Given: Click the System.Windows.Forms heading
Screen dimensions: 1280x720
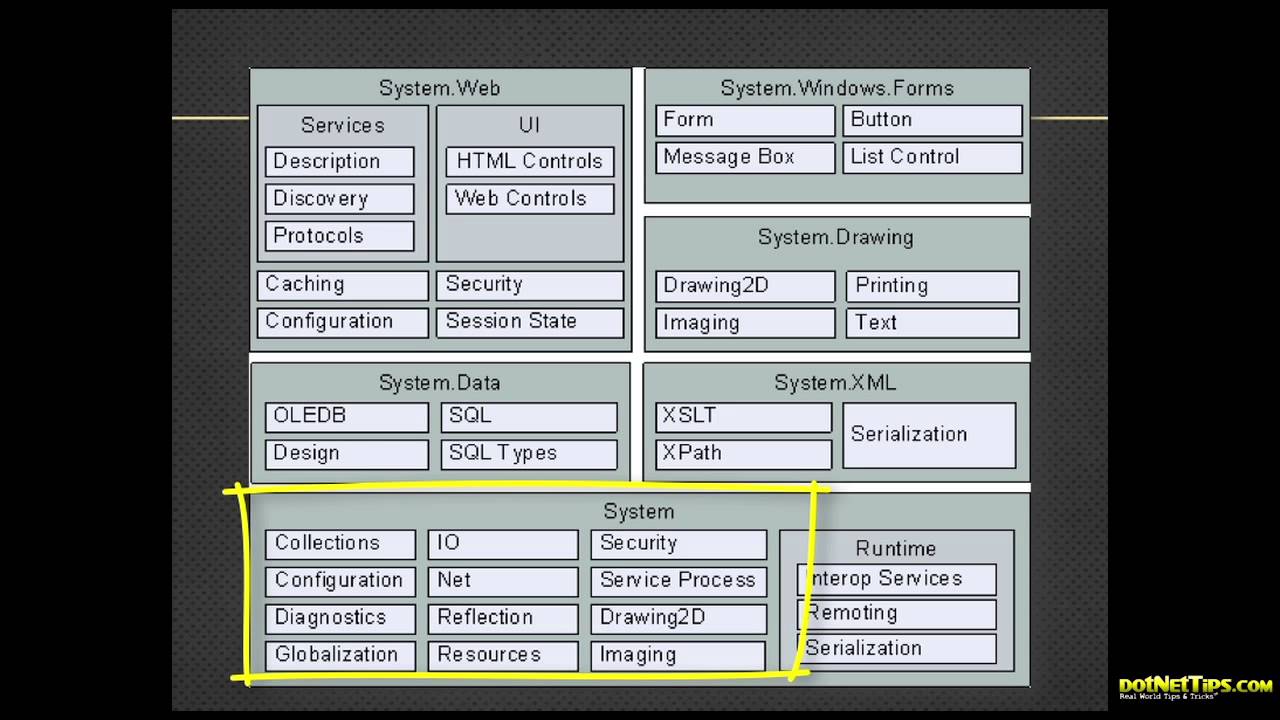Looking at the screenshot, I should [x=837, y=88].
